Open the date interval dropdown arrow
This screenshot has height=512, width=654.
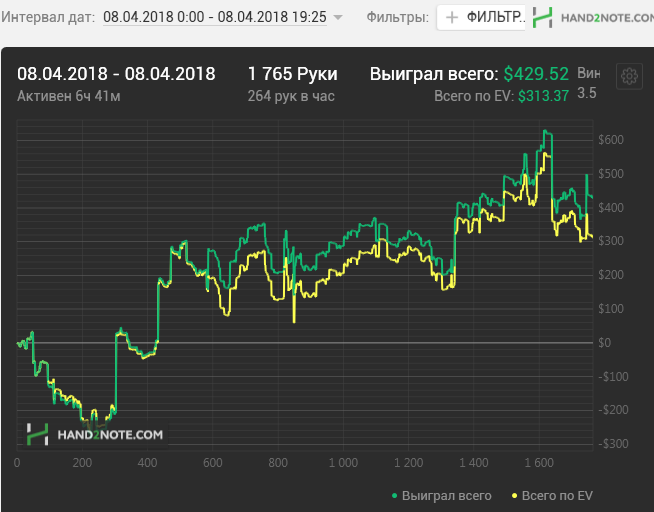(x=338, y=18)
